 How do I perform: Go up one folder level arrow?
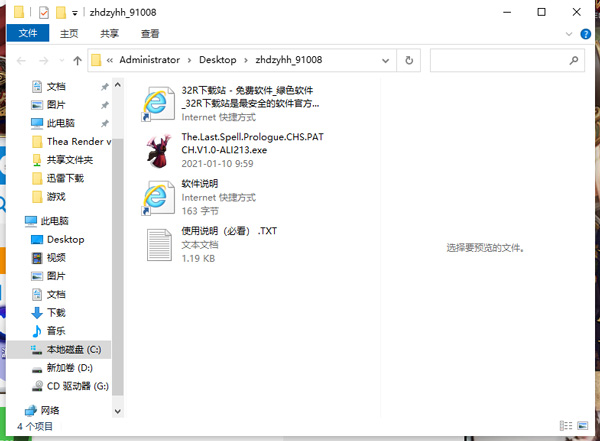pos(77,60)
